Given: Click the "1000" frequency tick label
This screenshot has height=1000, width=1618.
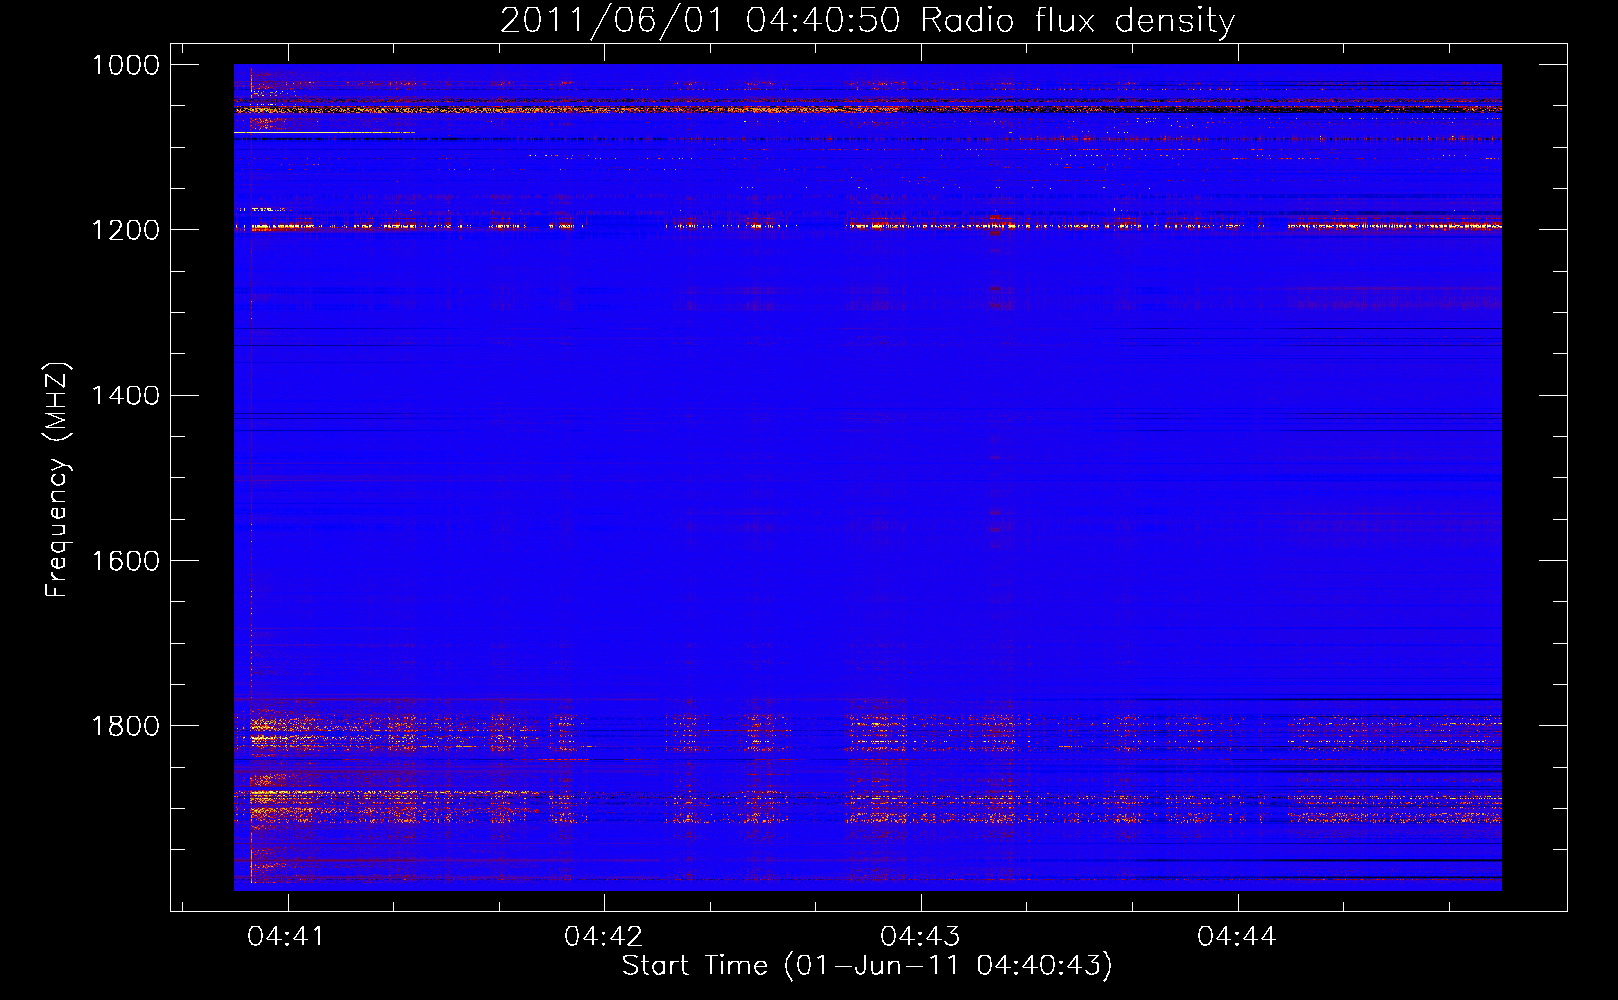Looking at the screenshot, I should coord(126,65).
